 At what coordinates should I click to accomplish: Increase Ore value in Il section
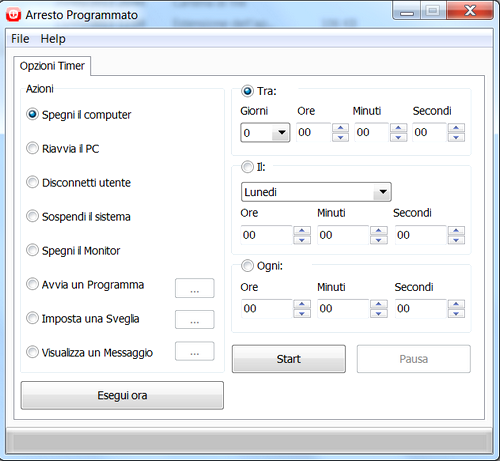click(x=302, y=231)
